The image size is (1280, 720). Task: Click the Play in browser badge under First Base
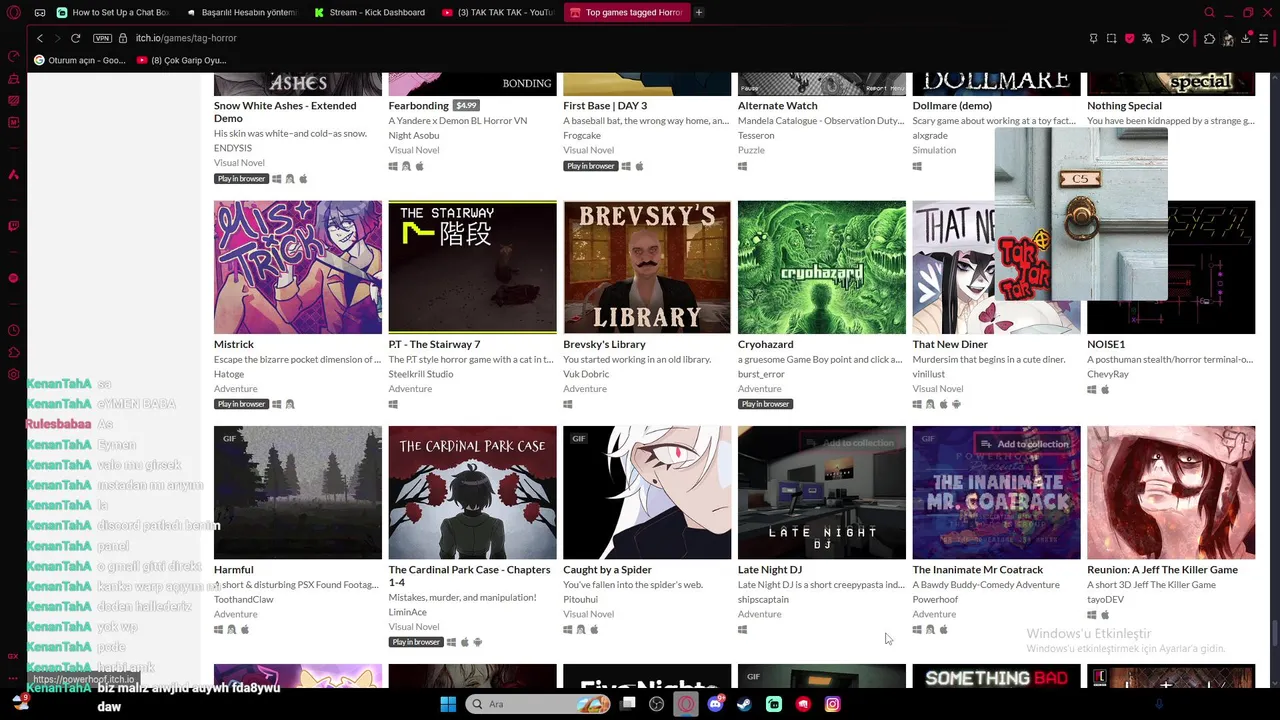click(x=590, y=166)
